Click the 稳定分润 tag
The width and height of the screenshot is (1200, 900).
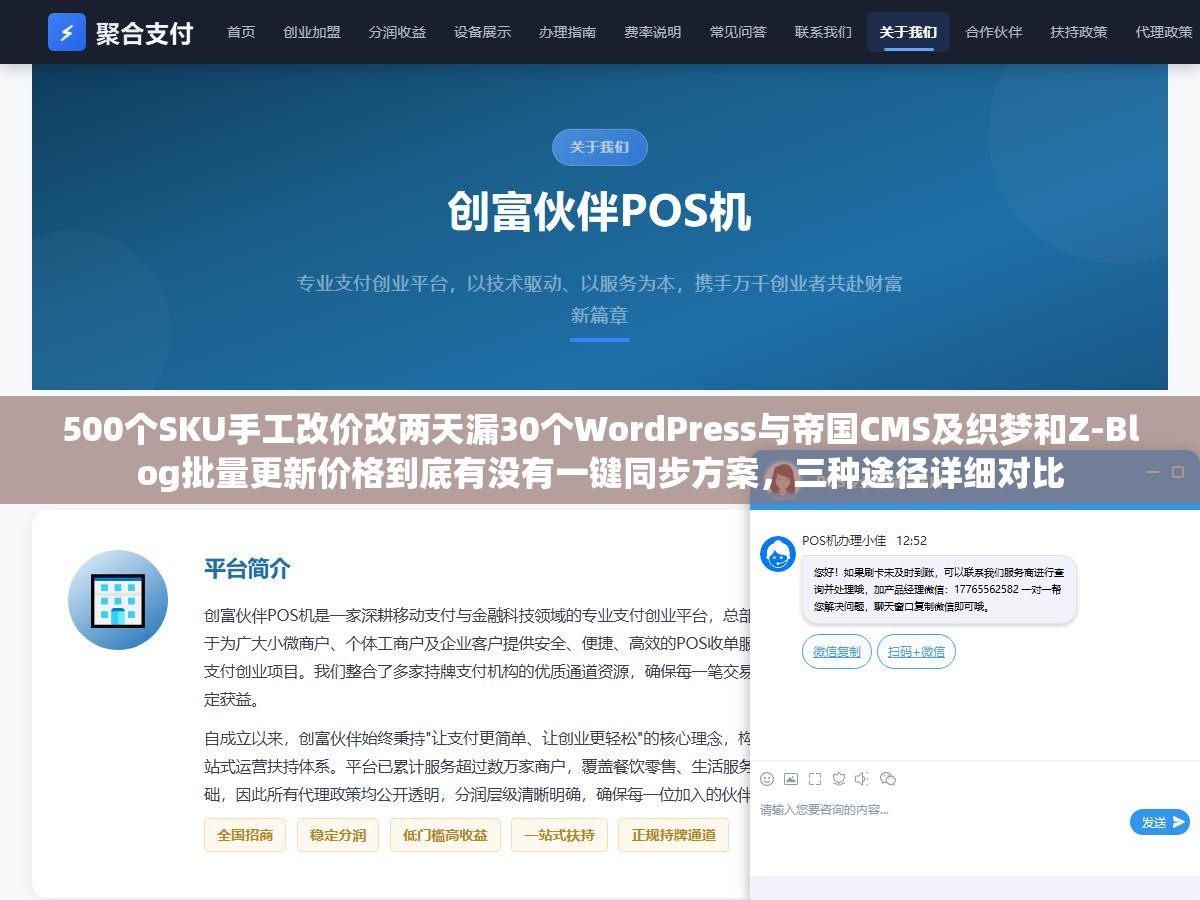coord(338,835)
